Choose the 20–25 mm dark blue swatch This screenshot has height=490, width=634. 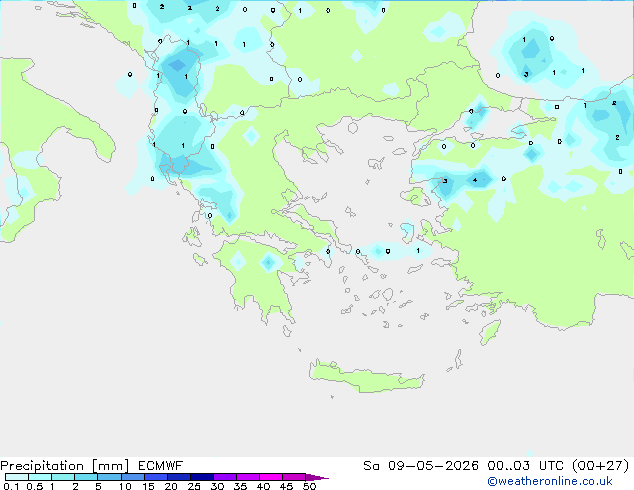pos(179,477)
